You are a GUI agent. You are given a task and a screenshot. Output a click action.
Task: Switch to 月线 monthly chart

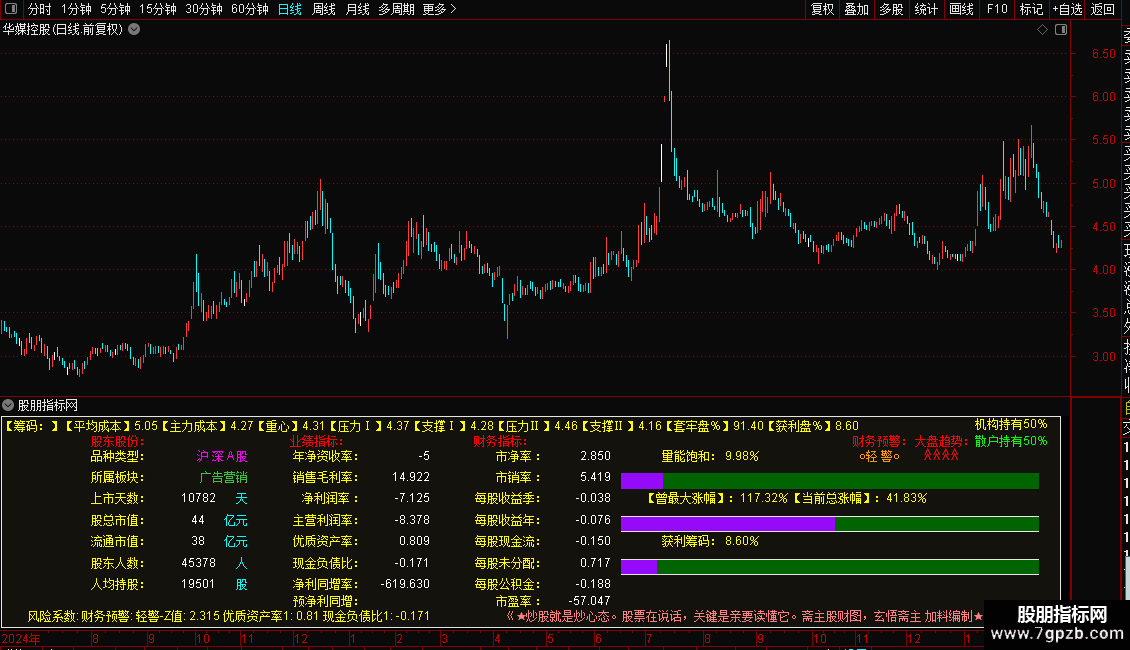(357, 9)
